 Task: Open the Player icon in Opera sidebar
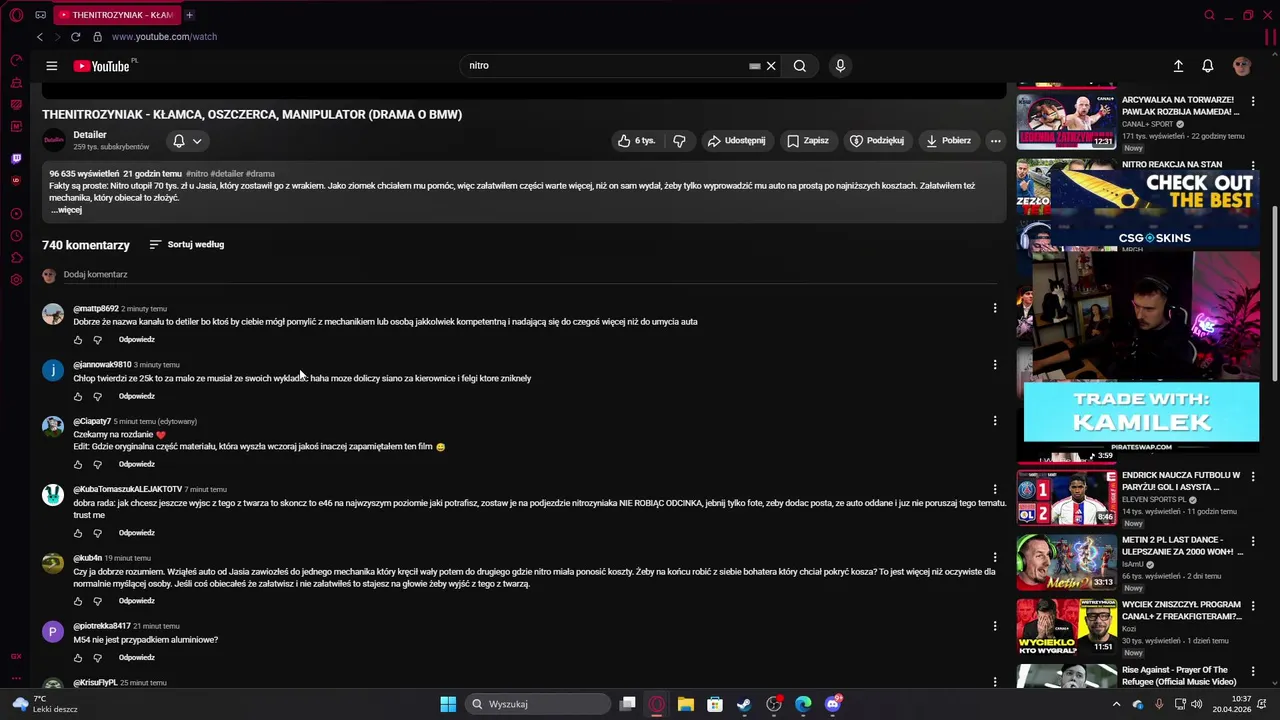pyautogui.click(x=16, y=213)
